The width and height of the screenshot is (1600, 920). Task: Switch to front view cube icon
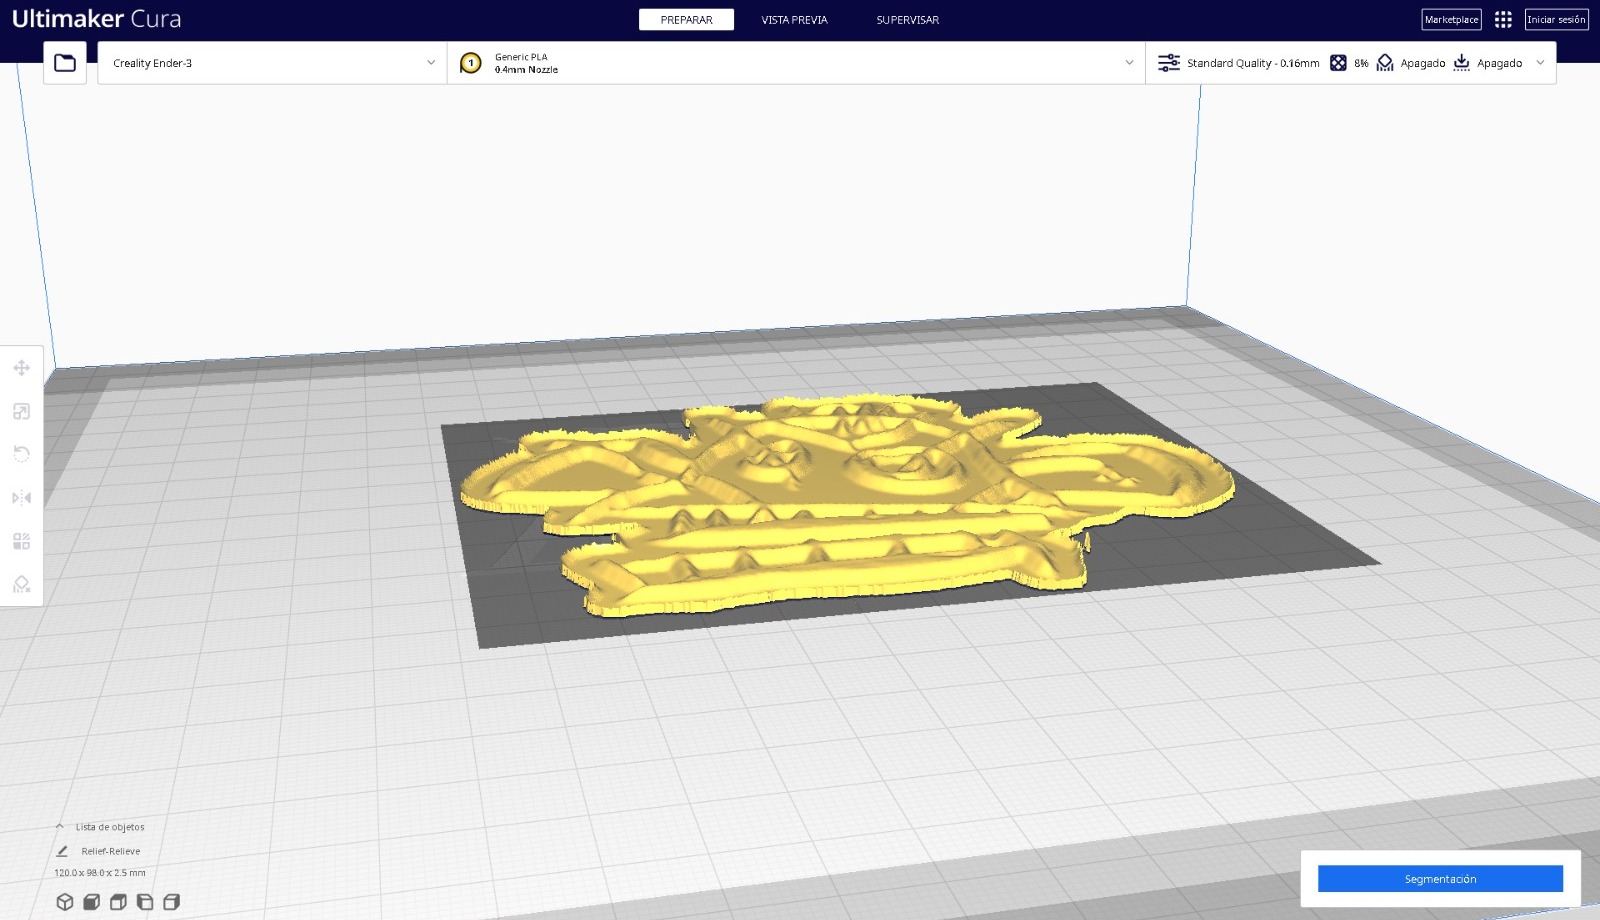(91, 902)
